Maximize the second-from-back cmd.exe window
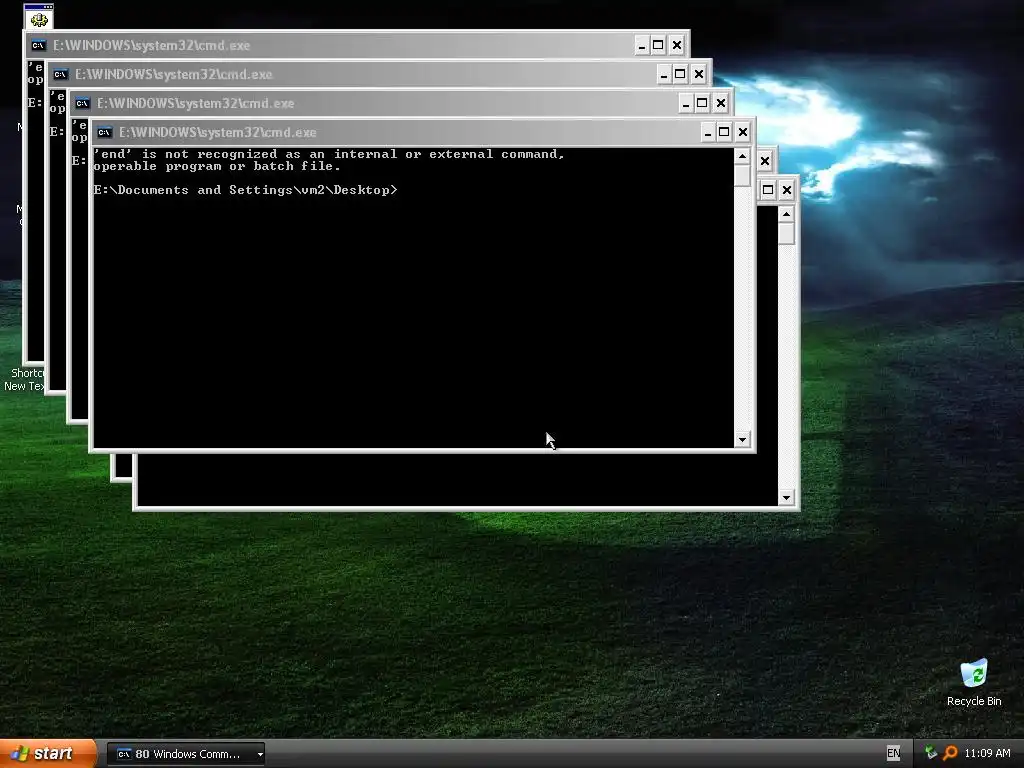The width and height of the screenshot is (1024, 768). click(680, 74)
